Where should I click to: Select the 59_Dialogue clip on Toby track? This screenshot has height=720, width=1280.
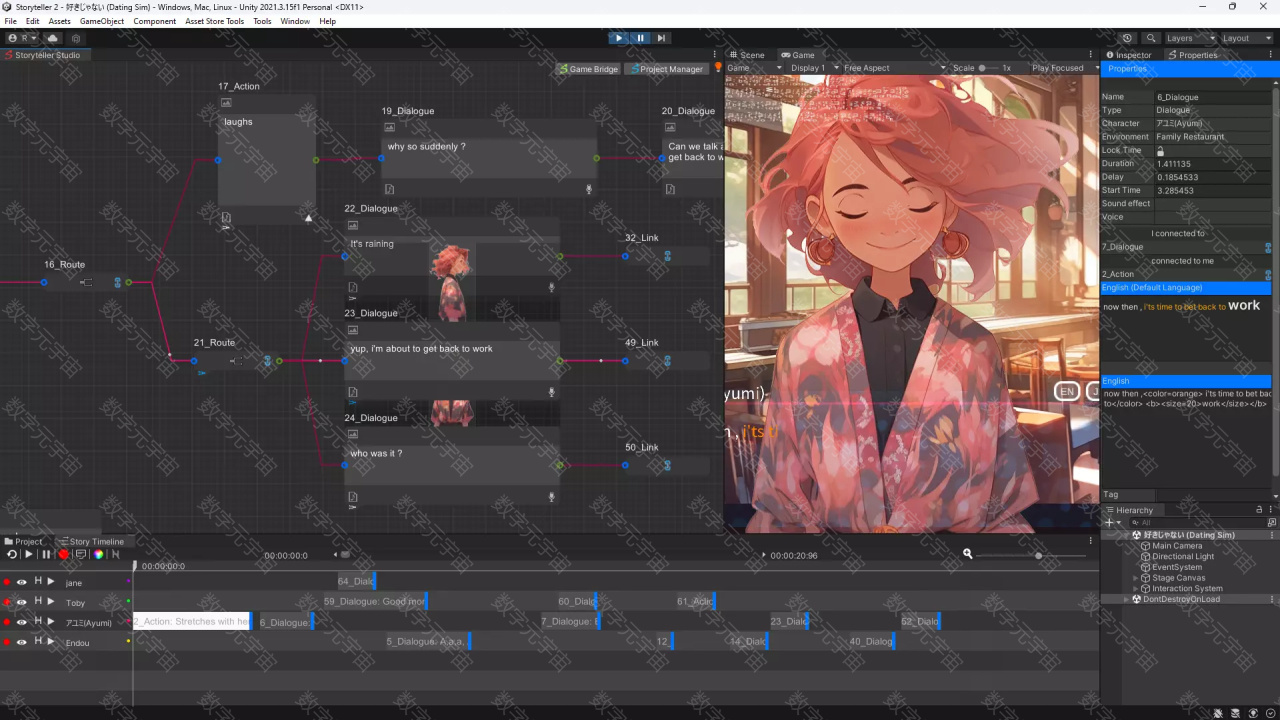coord(375,601)
